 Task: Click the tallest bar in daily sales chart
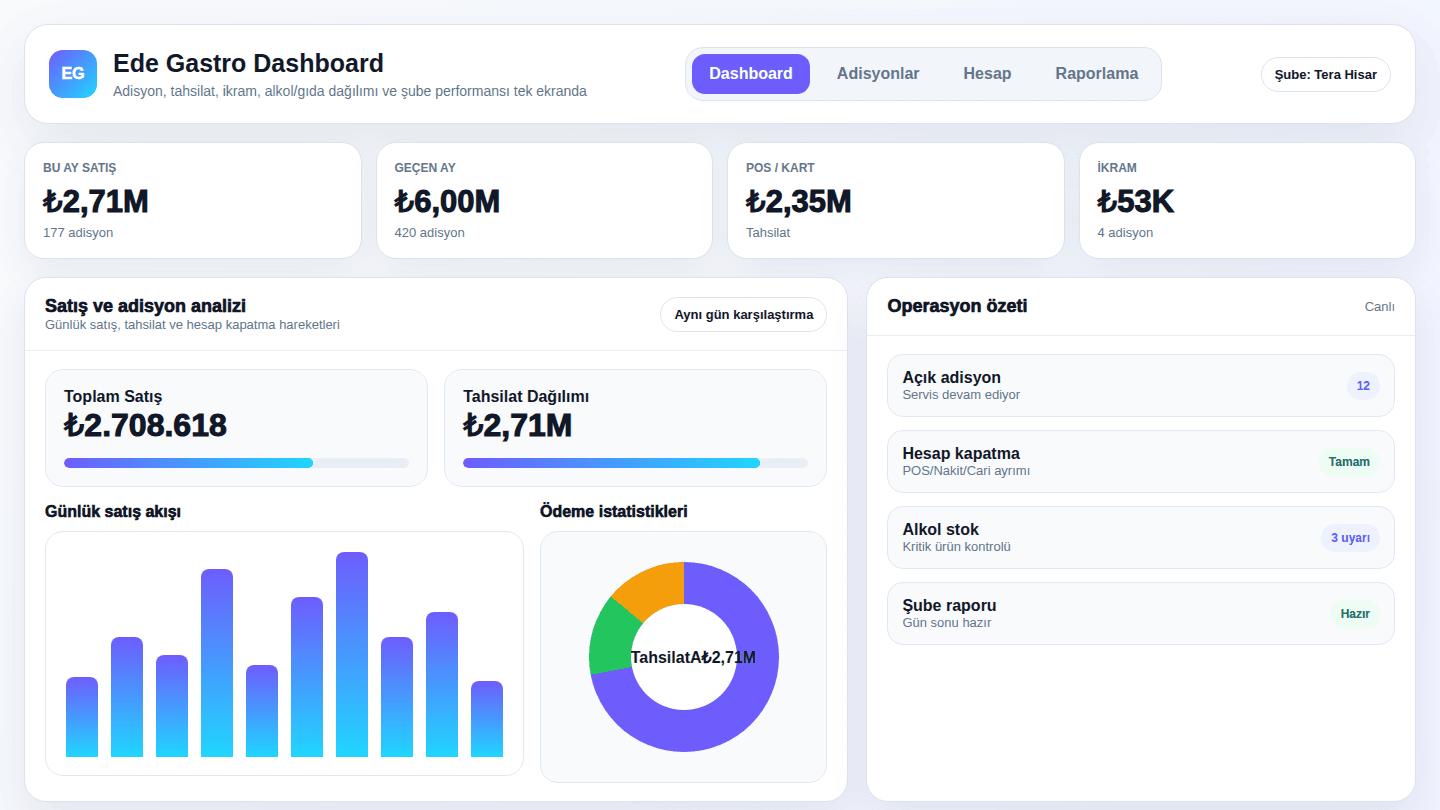pos(352,654)
